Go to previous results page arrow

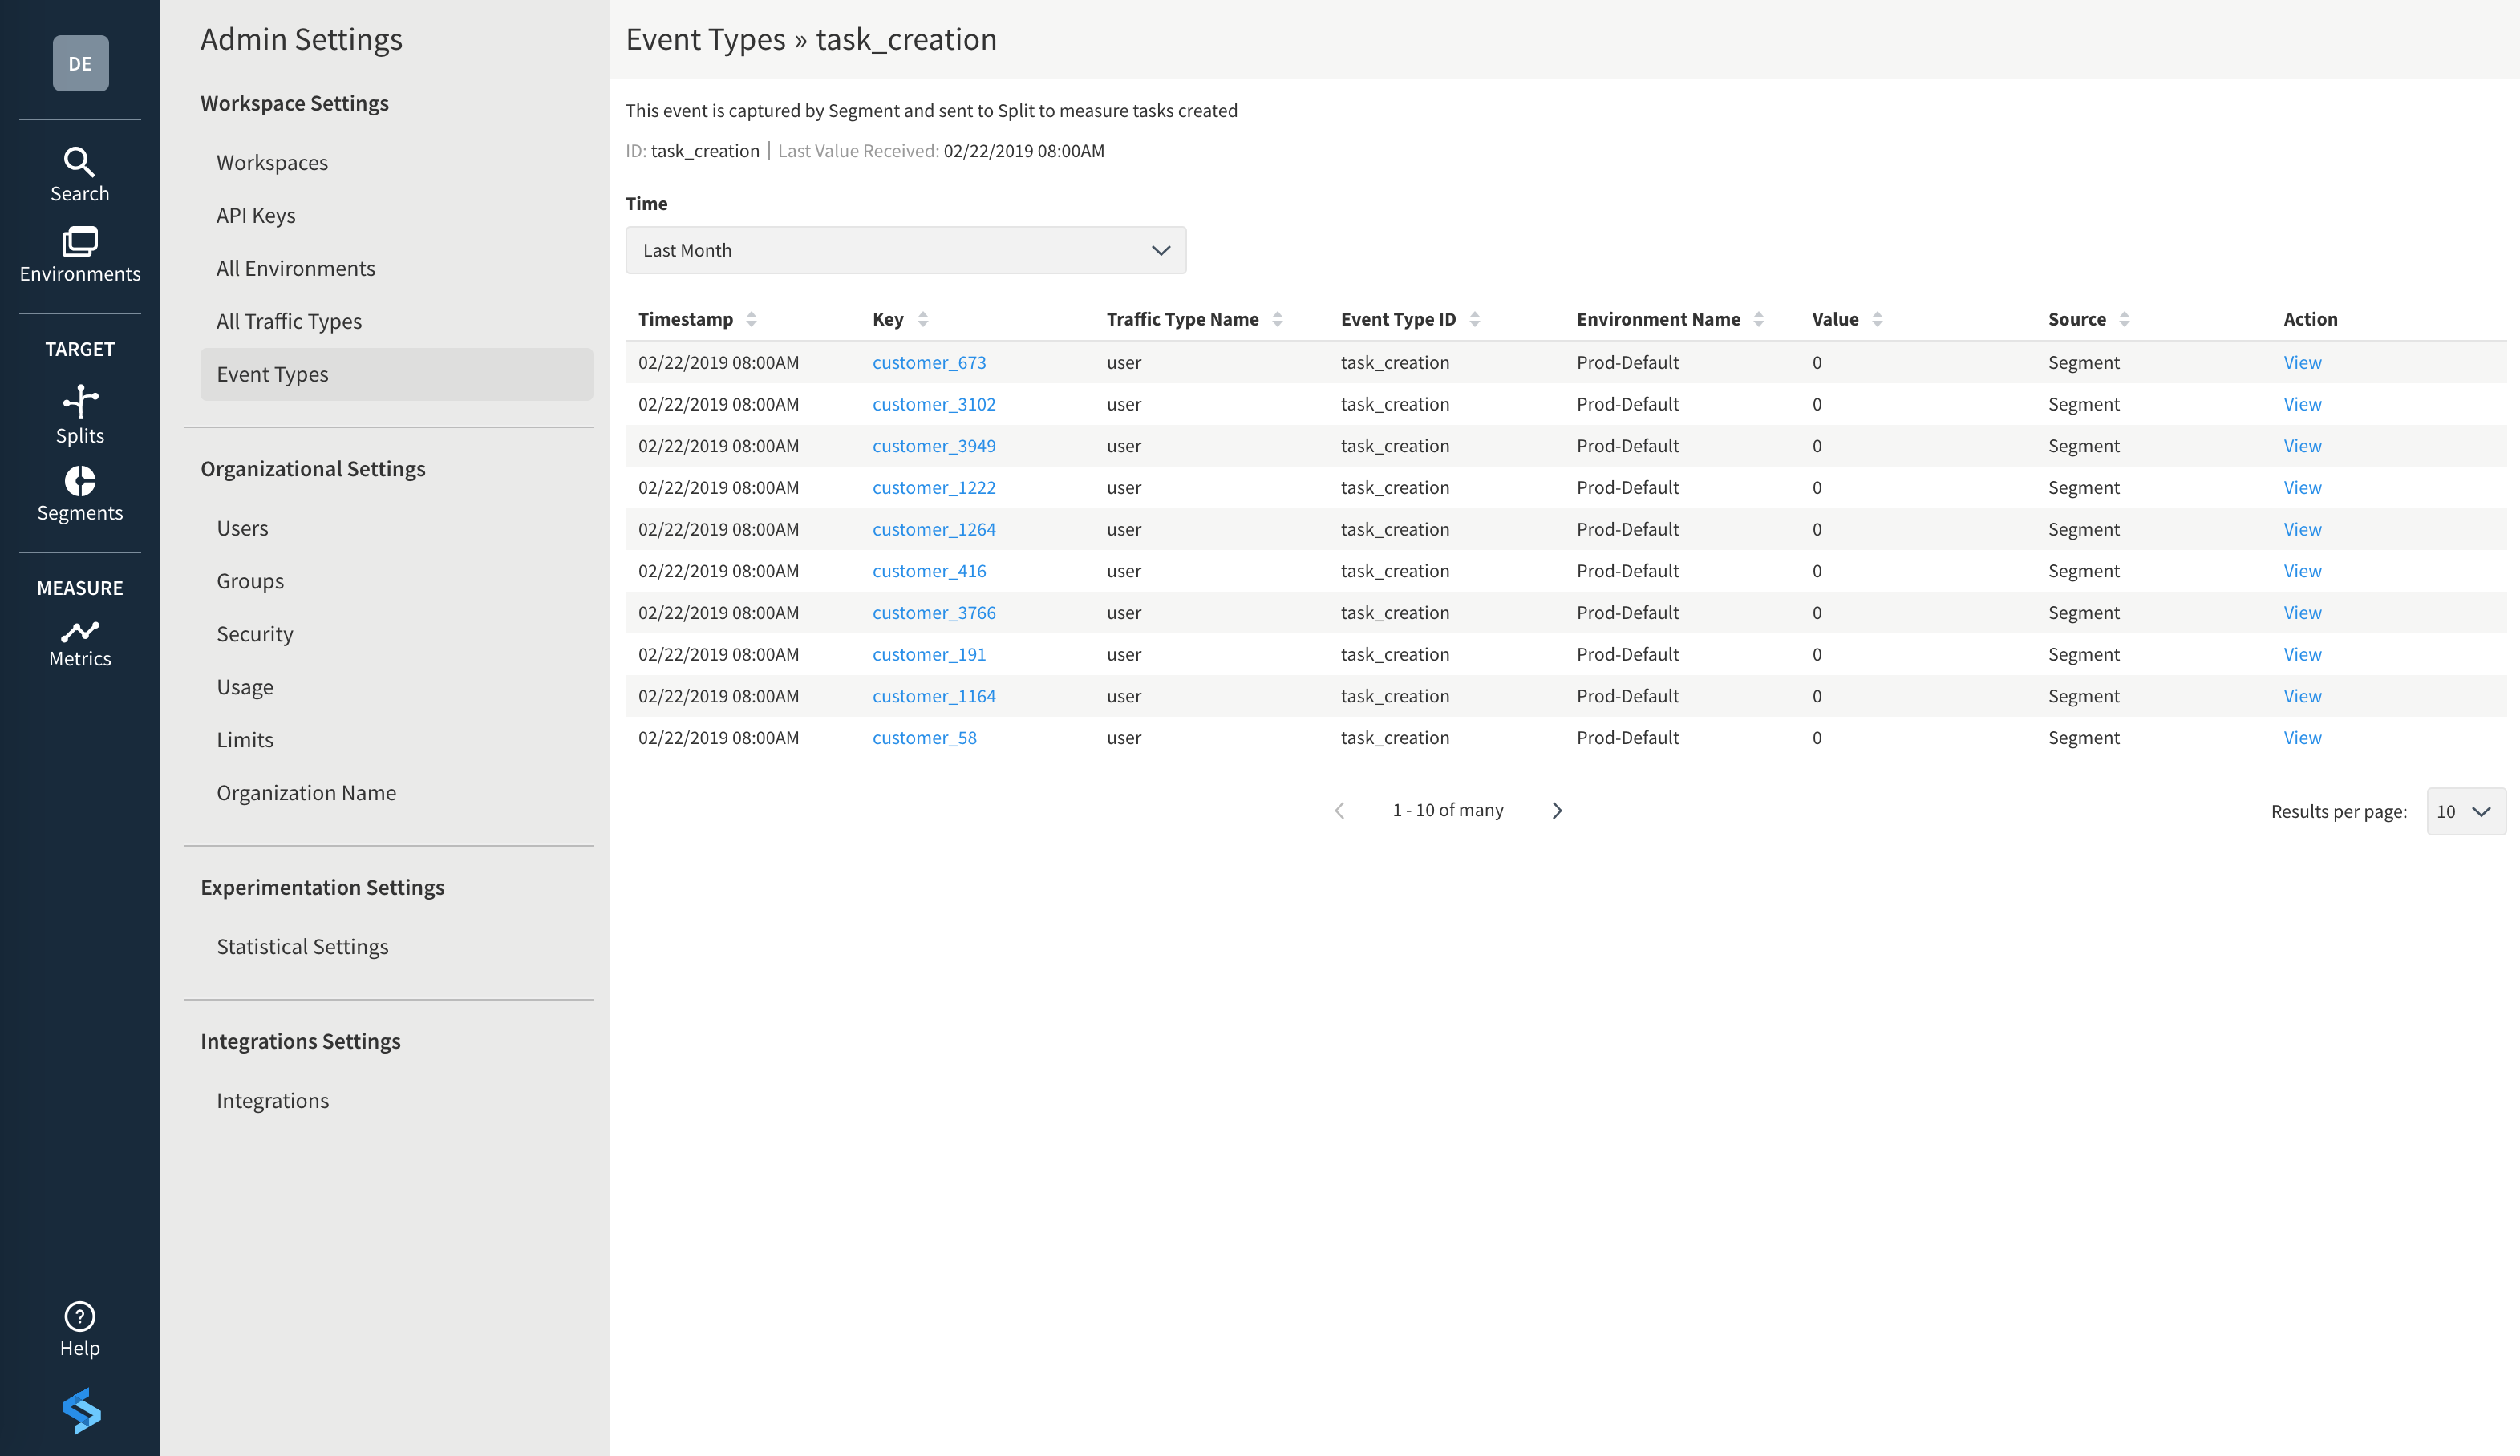coord(1339,810)
